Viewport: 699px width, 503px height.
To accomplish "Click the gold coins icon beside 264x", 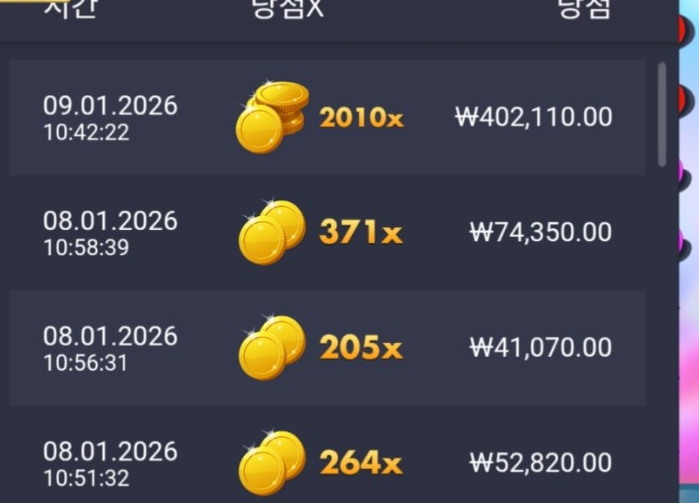I will tap(272, 463).
